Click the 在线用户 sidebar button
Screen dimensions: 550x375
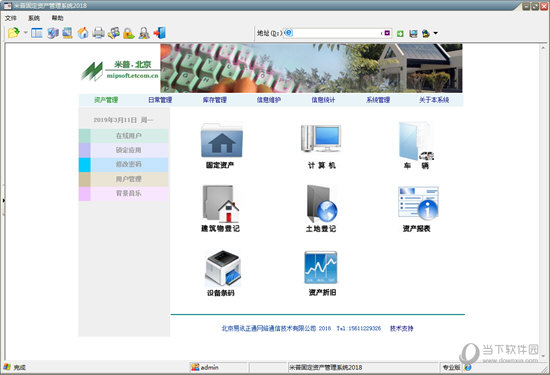coord(123,136)
